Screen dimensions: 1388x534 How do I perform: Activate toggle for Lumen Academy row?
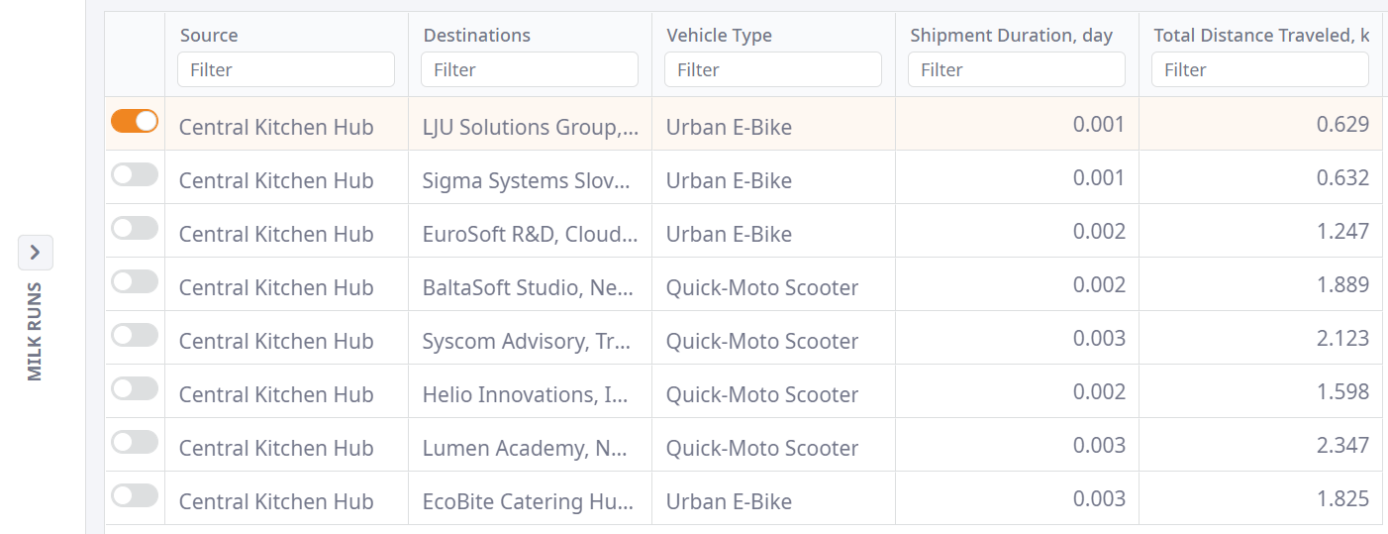click(x=135, y=442)
